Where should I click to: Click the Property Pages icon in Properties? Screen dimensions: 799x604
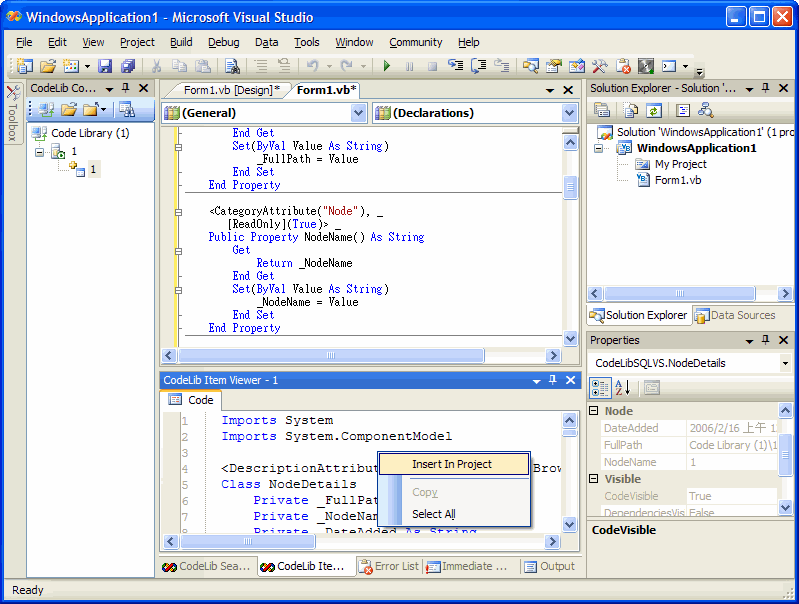[x=652, y=388]
